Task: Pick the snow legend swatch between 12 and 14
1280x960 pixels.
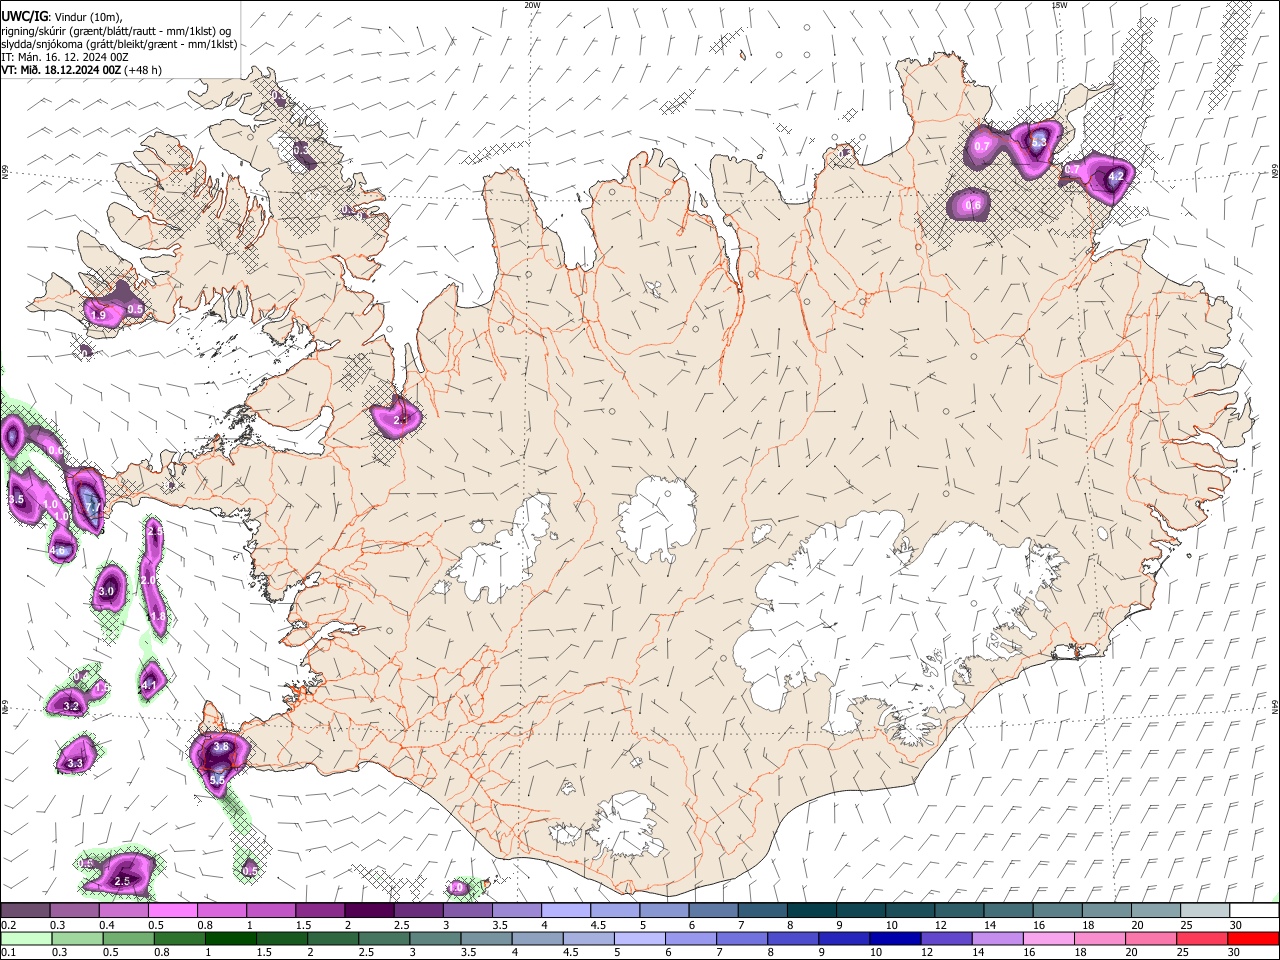Action: pyautogui.click(x=960, y=911)
